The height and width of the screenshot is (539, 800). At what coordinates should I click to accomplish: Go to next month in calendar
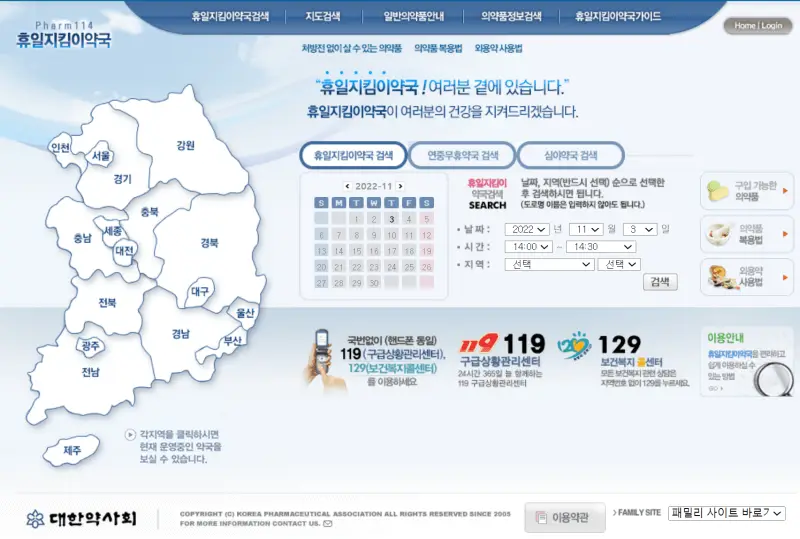(401, 186)
